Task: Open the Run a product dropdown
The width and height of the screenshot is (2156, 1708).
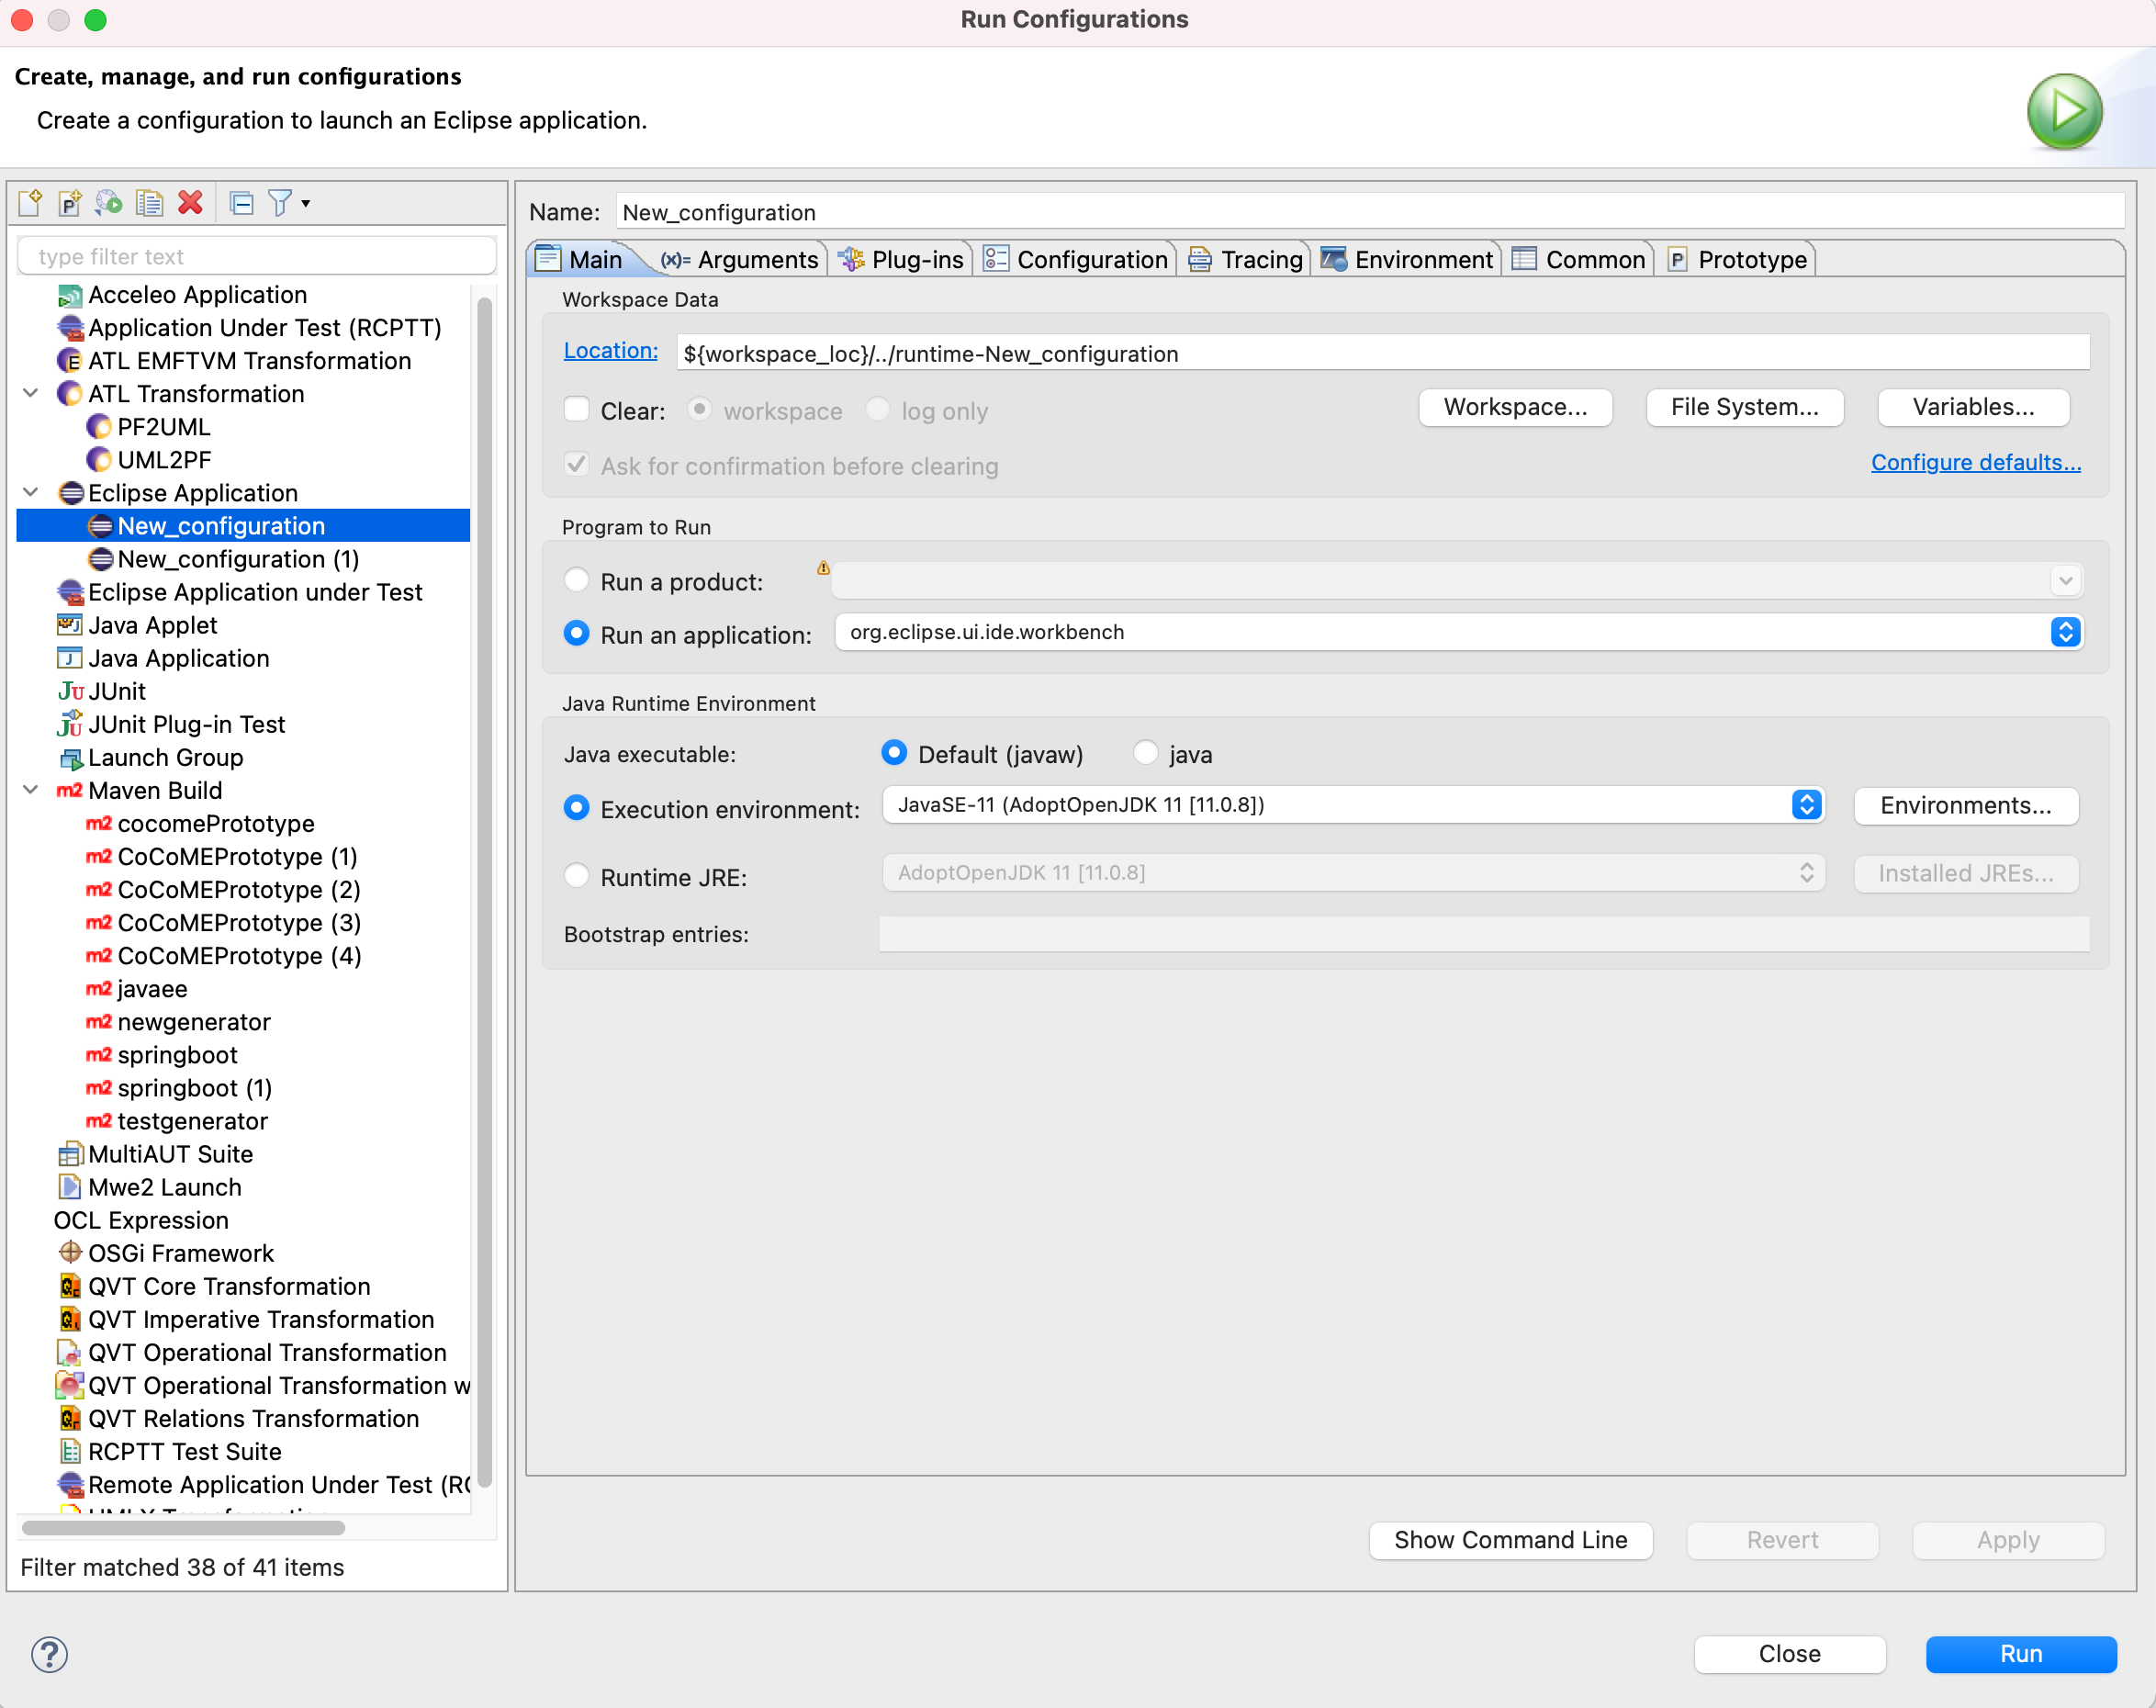Action: click(x=2064, y=580)
